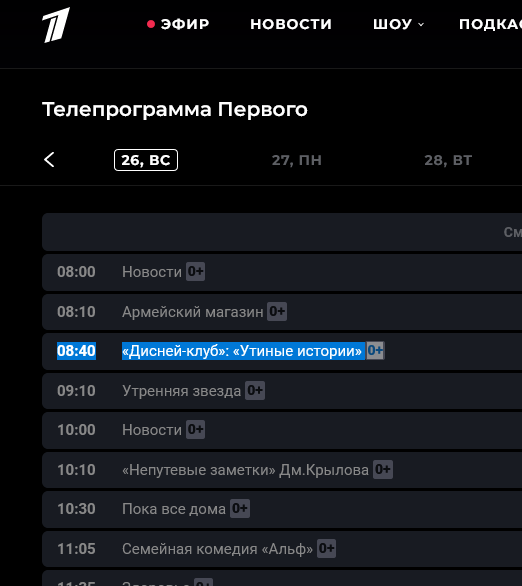Open Утренняя звезда at 09:10
Screen dimensions: 522x586
click(x=282, y=391)
